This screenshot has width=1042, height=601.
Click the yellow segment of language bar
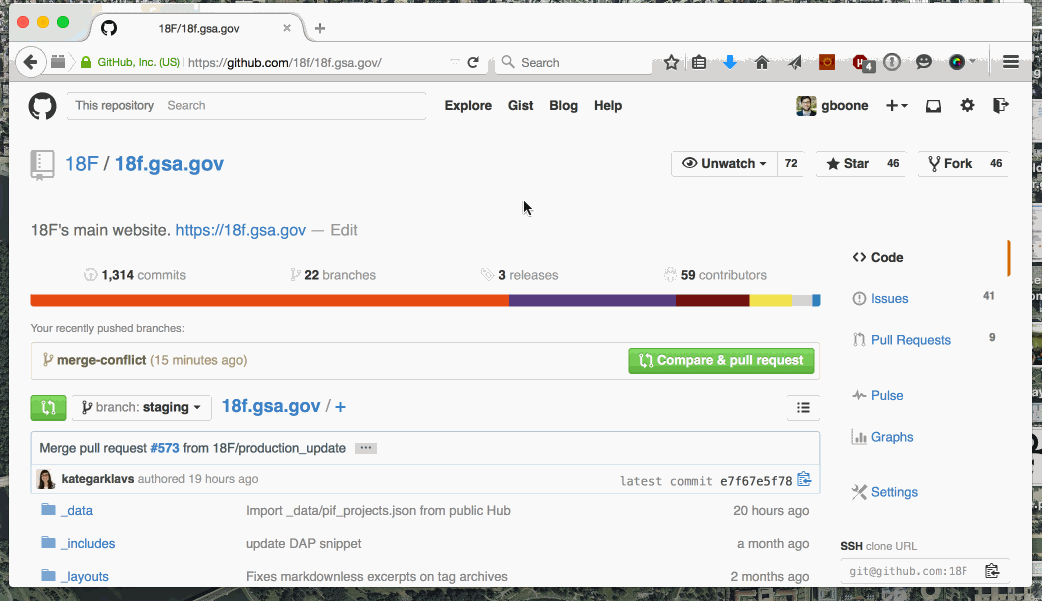click(x=771, y=300)
